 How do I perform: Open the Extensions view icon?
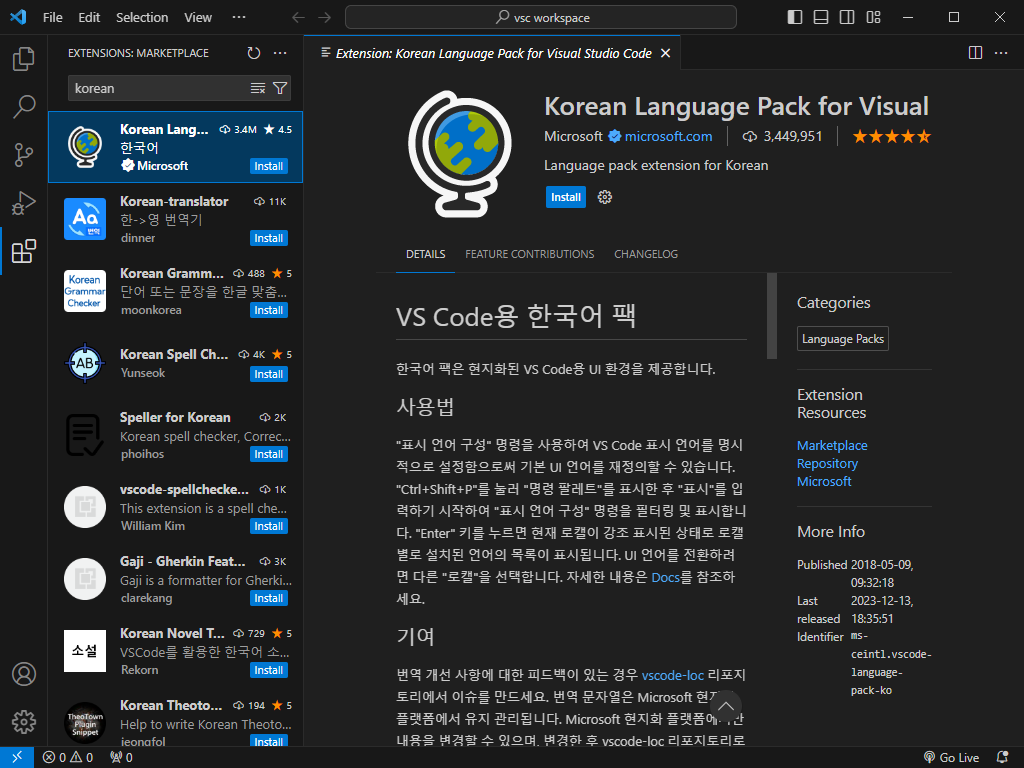24,251
